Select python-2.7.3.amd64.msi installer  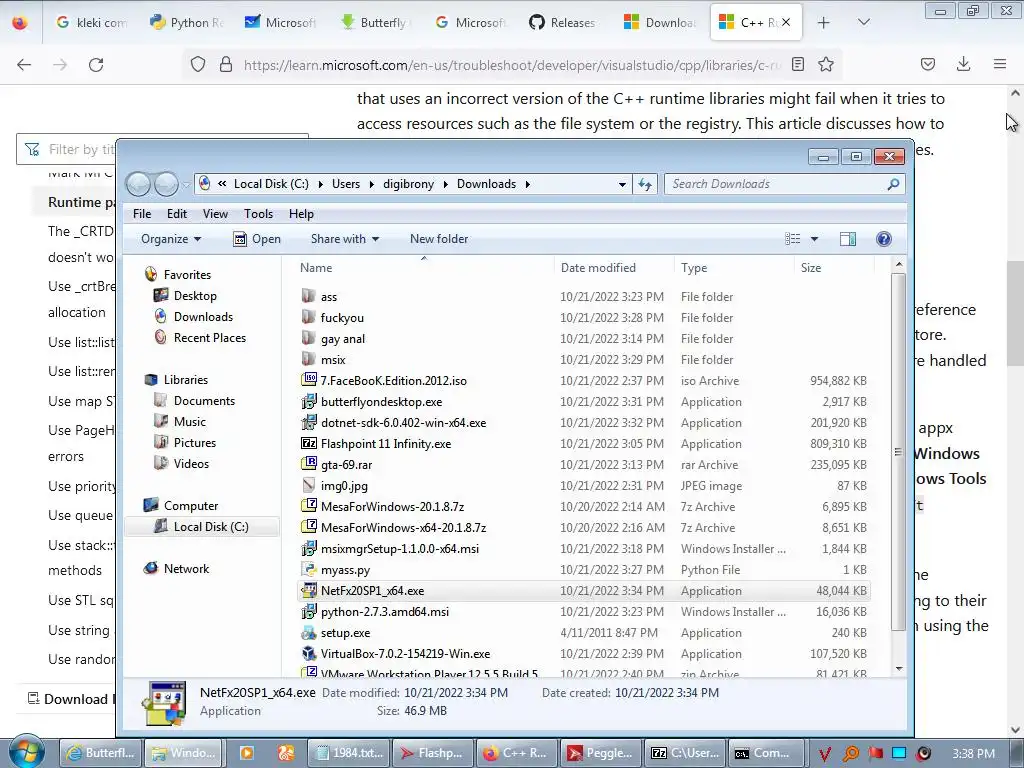[x=385, y=612]
